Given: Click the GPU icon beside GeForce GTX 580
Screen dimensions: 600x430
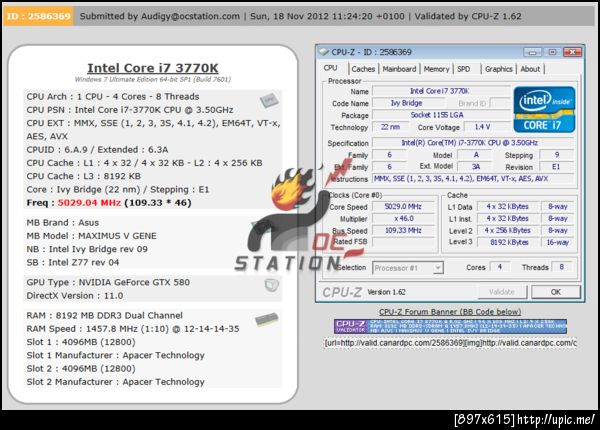Looking at the screenshot, I should pyautogui.click(x=272, y=285).
